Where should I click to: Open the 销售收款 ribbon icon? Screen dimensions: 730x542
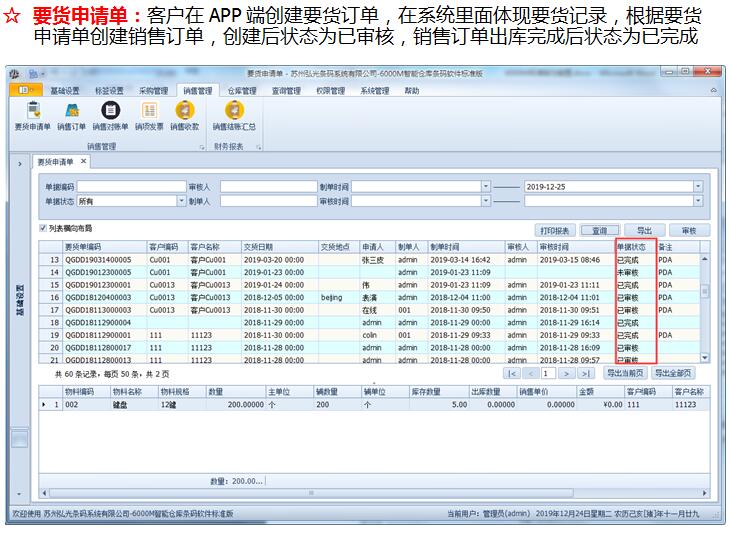185,116
